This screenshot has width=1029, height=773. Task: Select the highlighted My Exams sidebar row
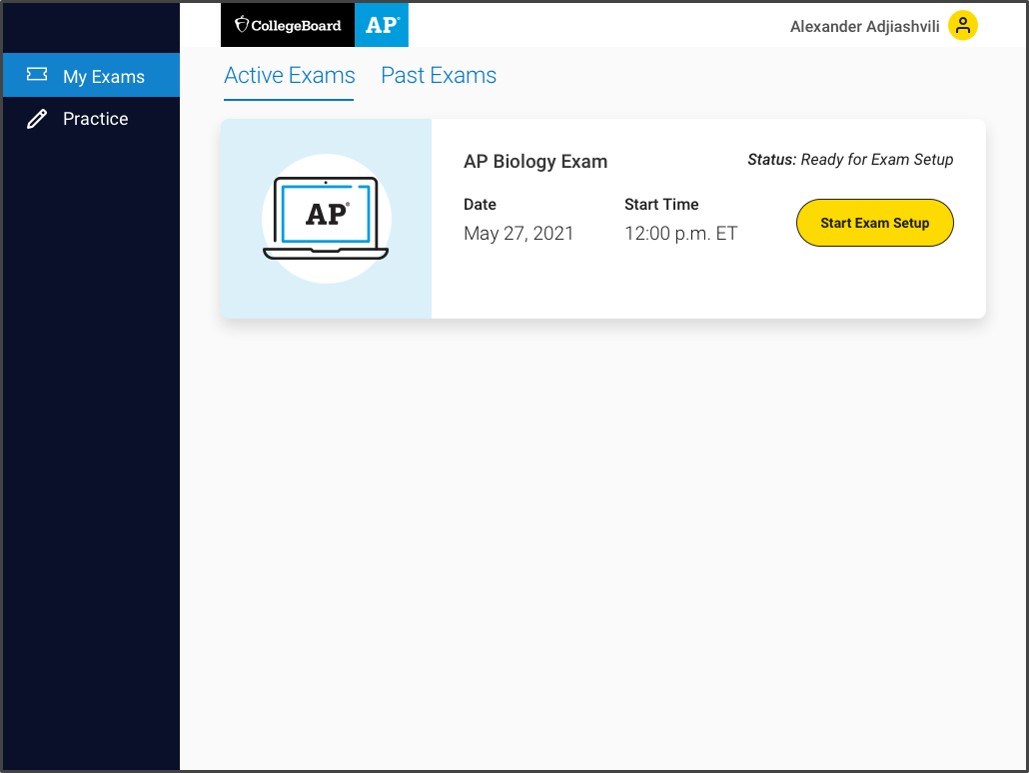(x=90, y=74)
